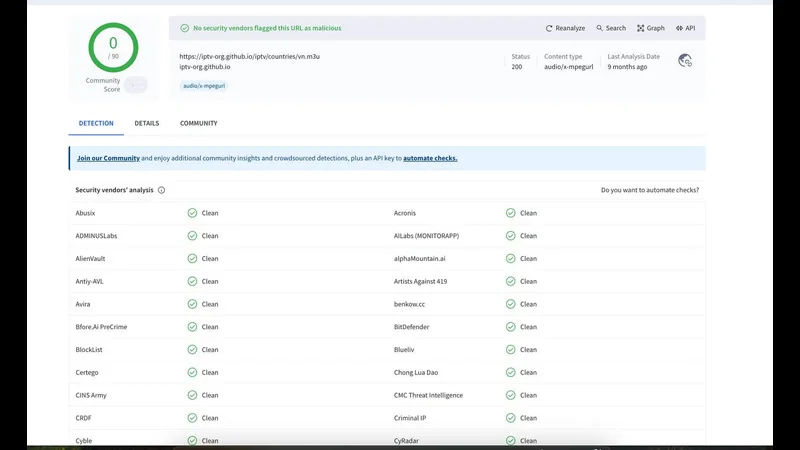Click the Acronis Clean checkmark icon
The height and width of the screenshot is (450, 800).
tap(511, 213)
